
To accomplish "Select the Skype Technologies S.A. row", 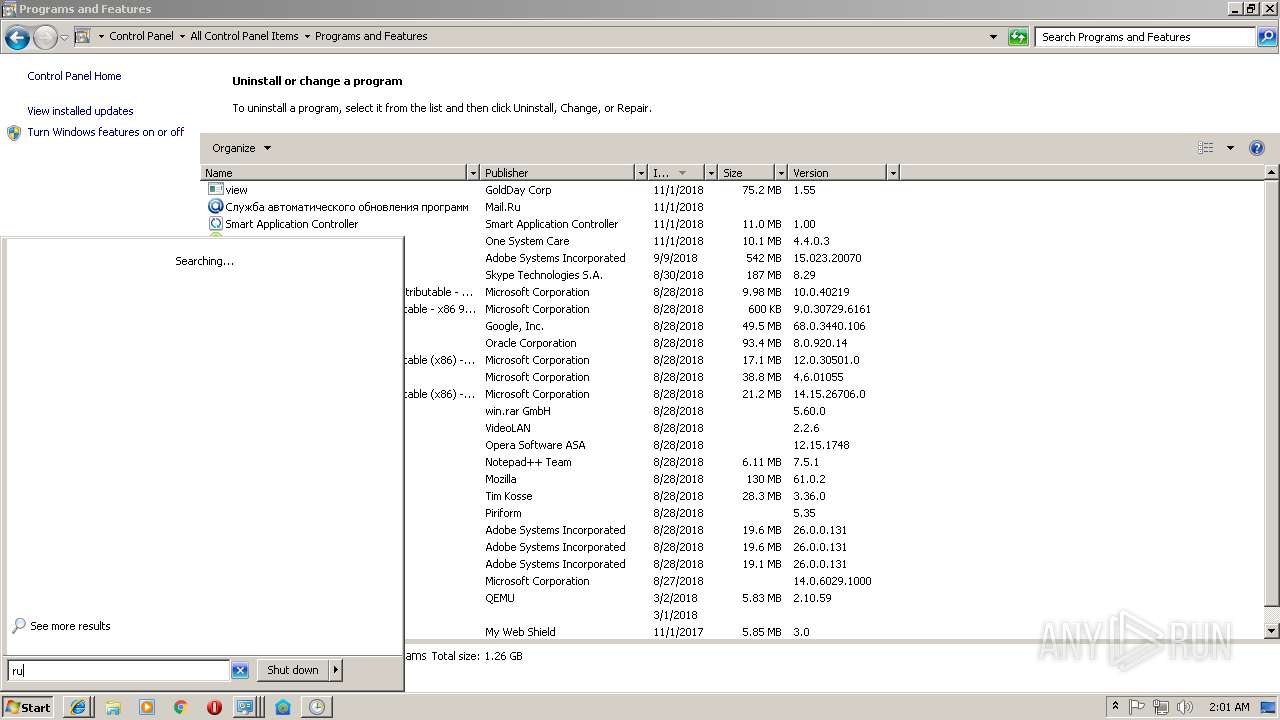I will (x=544, y=275).
